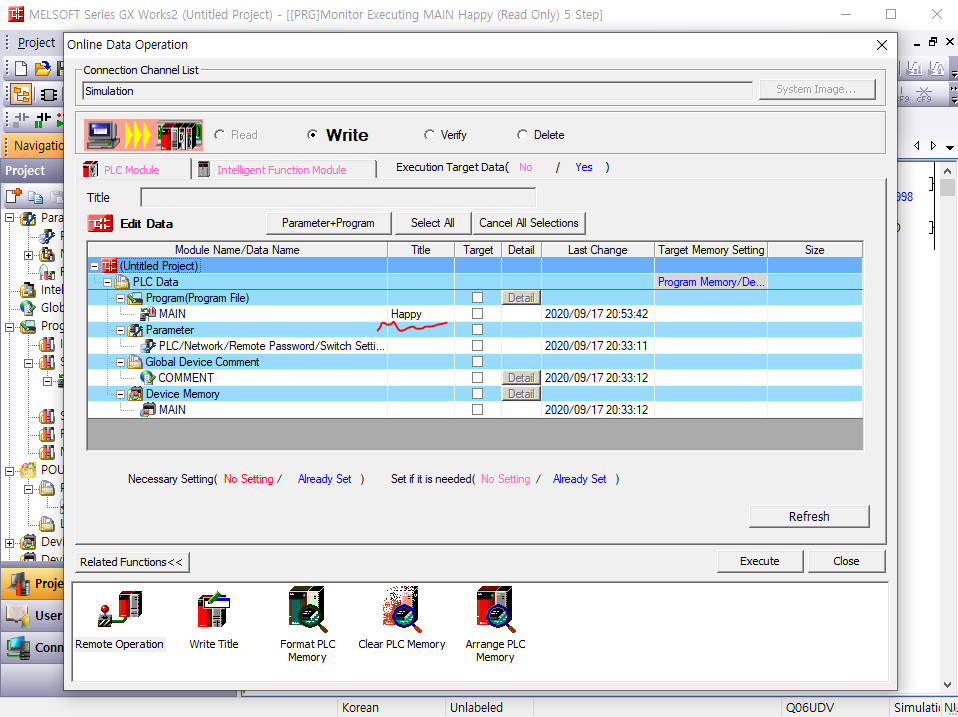Click the Cancel All Selections button
The height and width of the screenshot is (717, 958).
(x=529, y=224)
